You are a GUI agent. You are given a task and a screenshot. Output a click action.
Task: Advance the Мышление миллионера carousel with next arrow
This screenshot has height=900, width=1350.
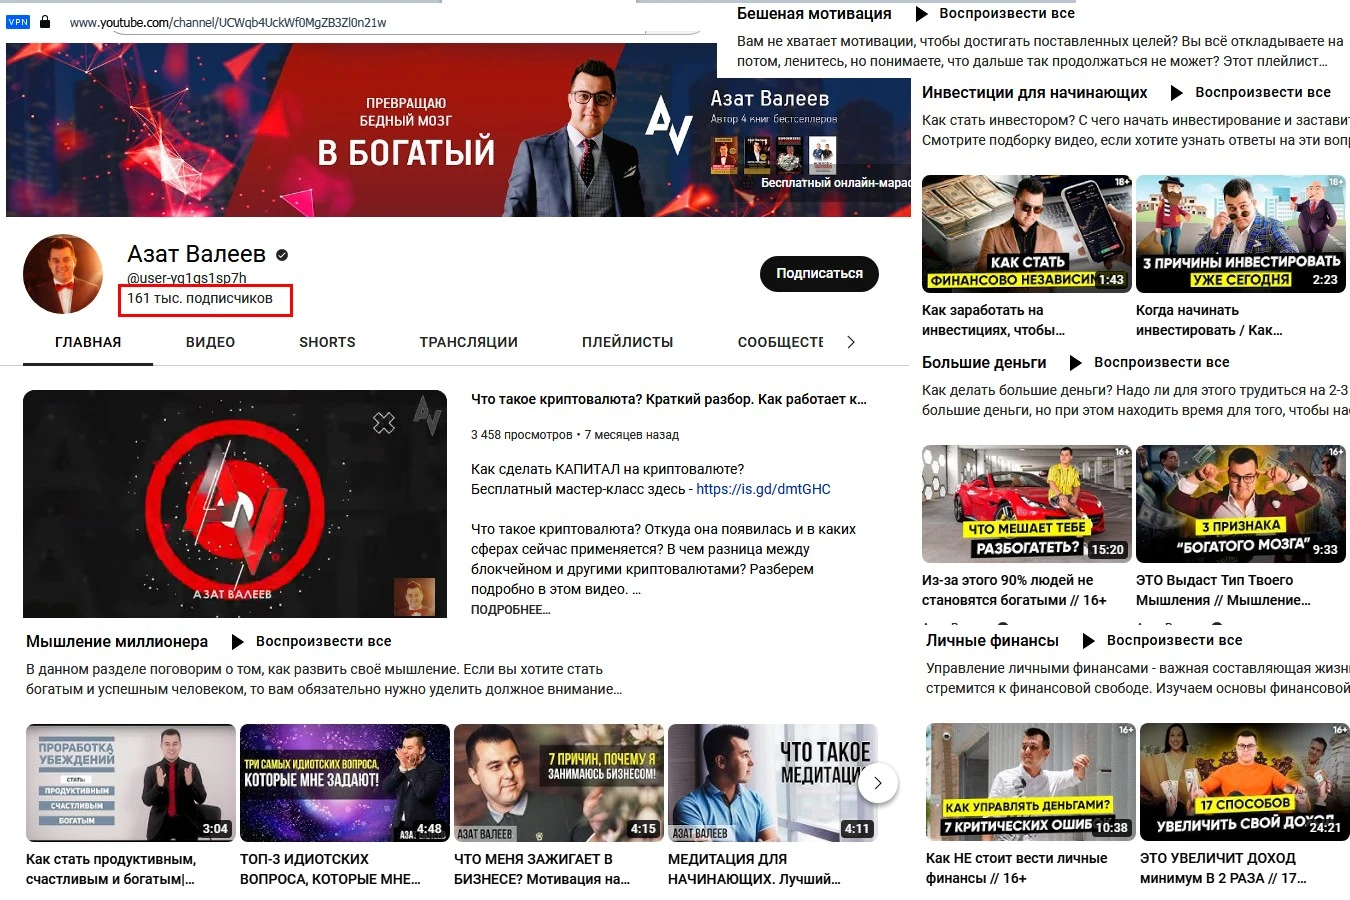(877, 783)
